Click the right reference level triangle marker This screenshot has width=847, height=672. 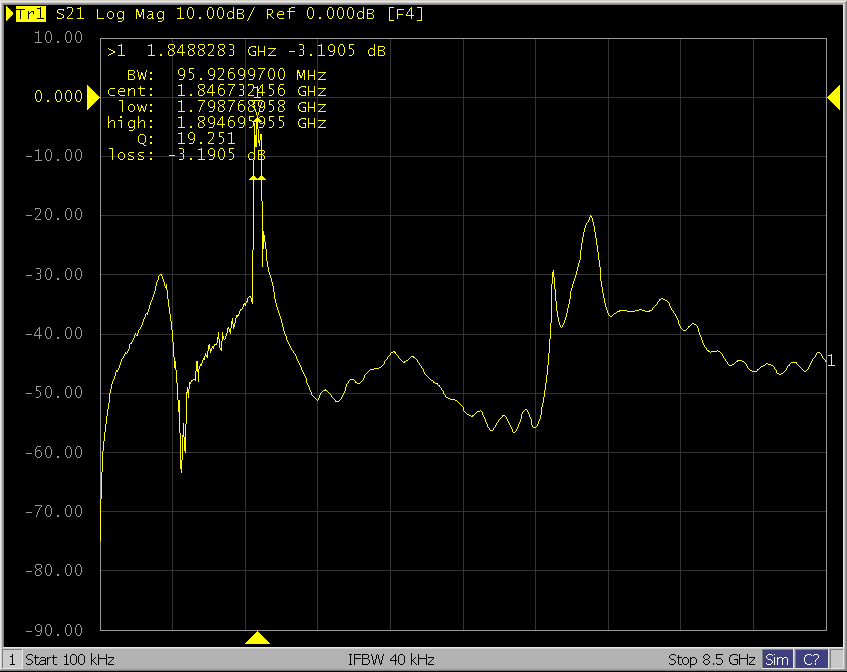pos(833,96)
